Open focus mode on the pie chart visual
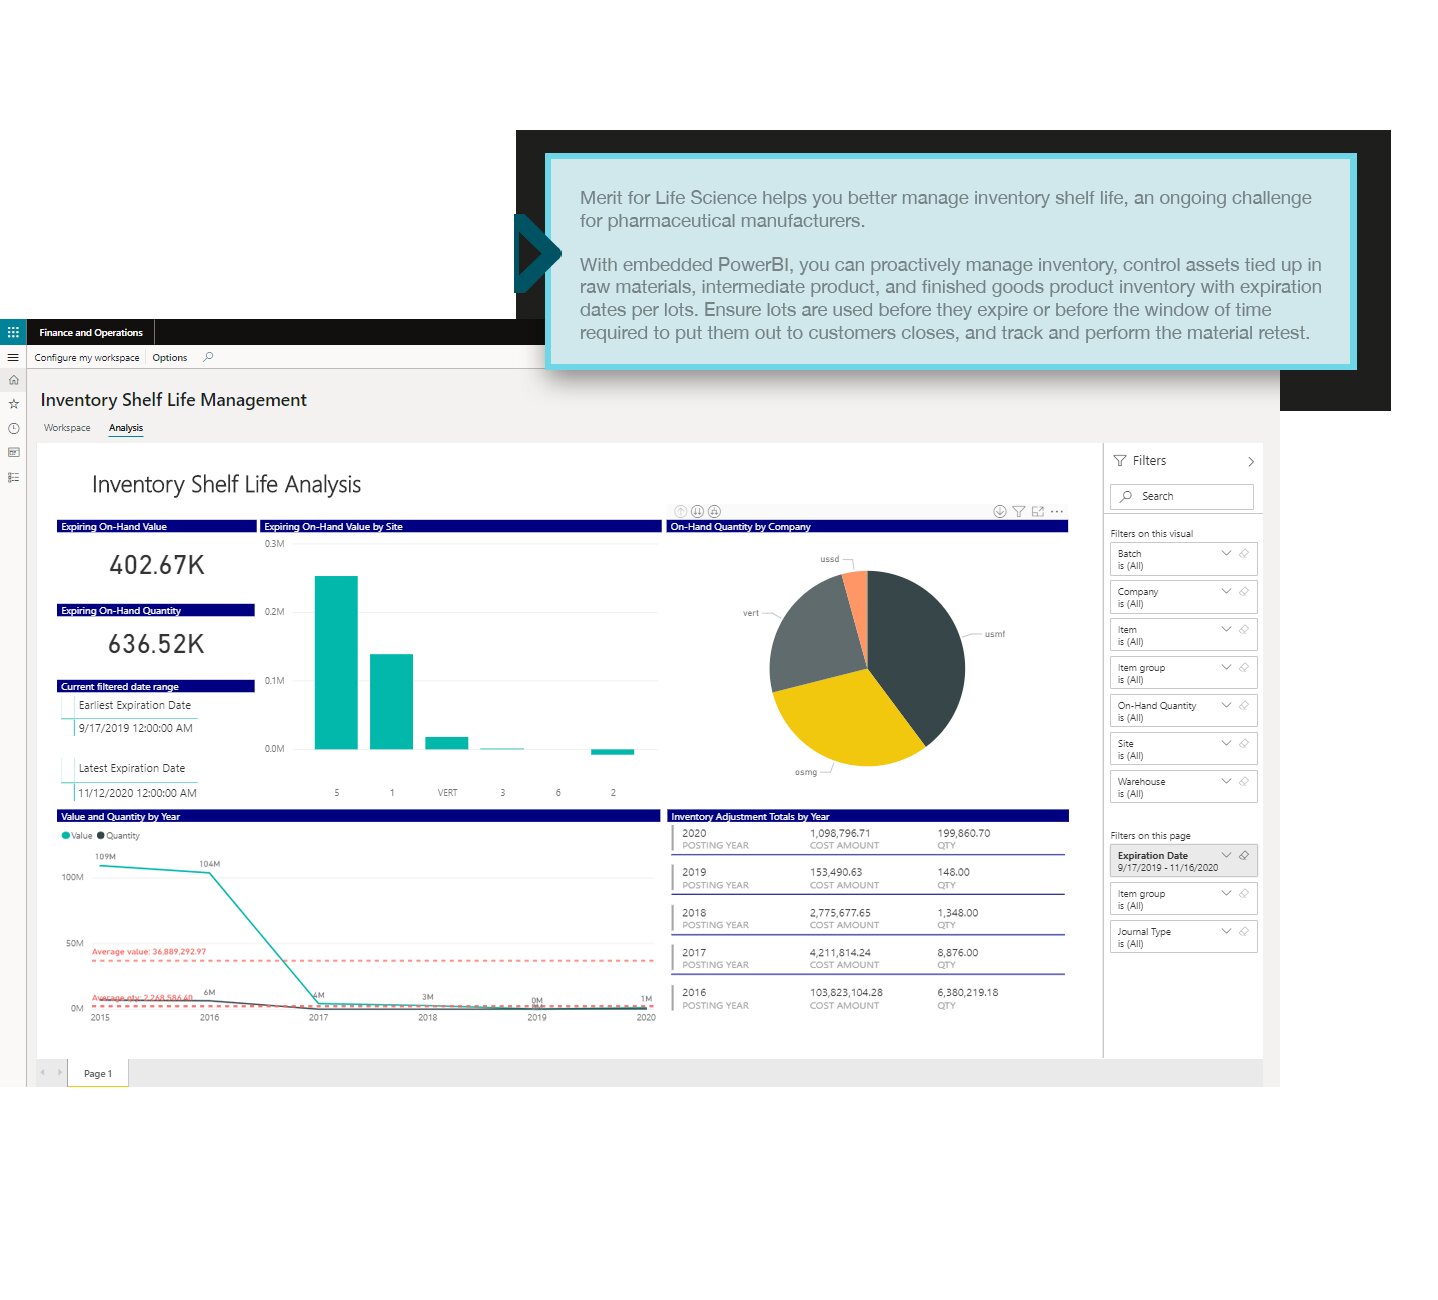This screenshot has width=1438, height=1300. [x=1038, y=511]
